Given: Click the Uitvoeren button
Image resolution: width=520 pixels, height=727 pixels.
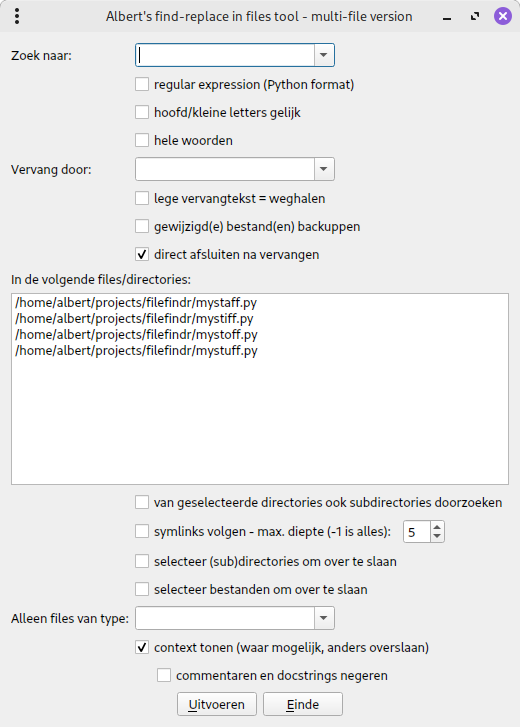Looking at the screenshot, I should pyautogui.click(x=217, y=704).
